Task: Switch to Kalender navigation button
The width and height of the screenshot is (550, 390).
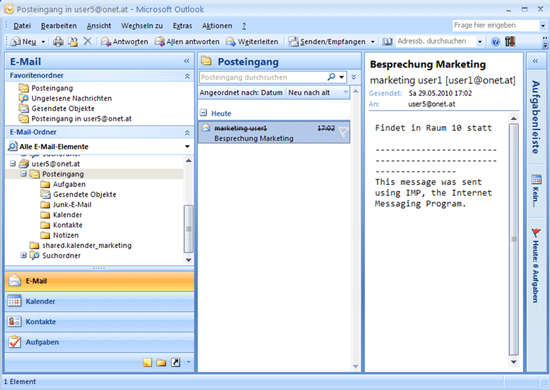Action: pos(100,301)
